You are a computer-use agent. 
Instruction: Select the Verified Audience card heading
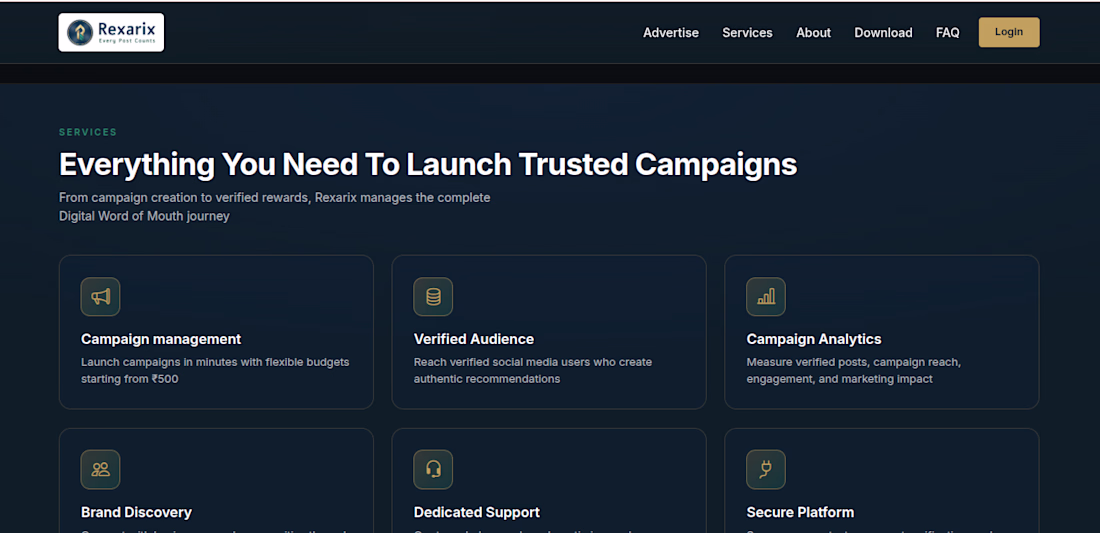pyautogui.click(x=474, y=339)
